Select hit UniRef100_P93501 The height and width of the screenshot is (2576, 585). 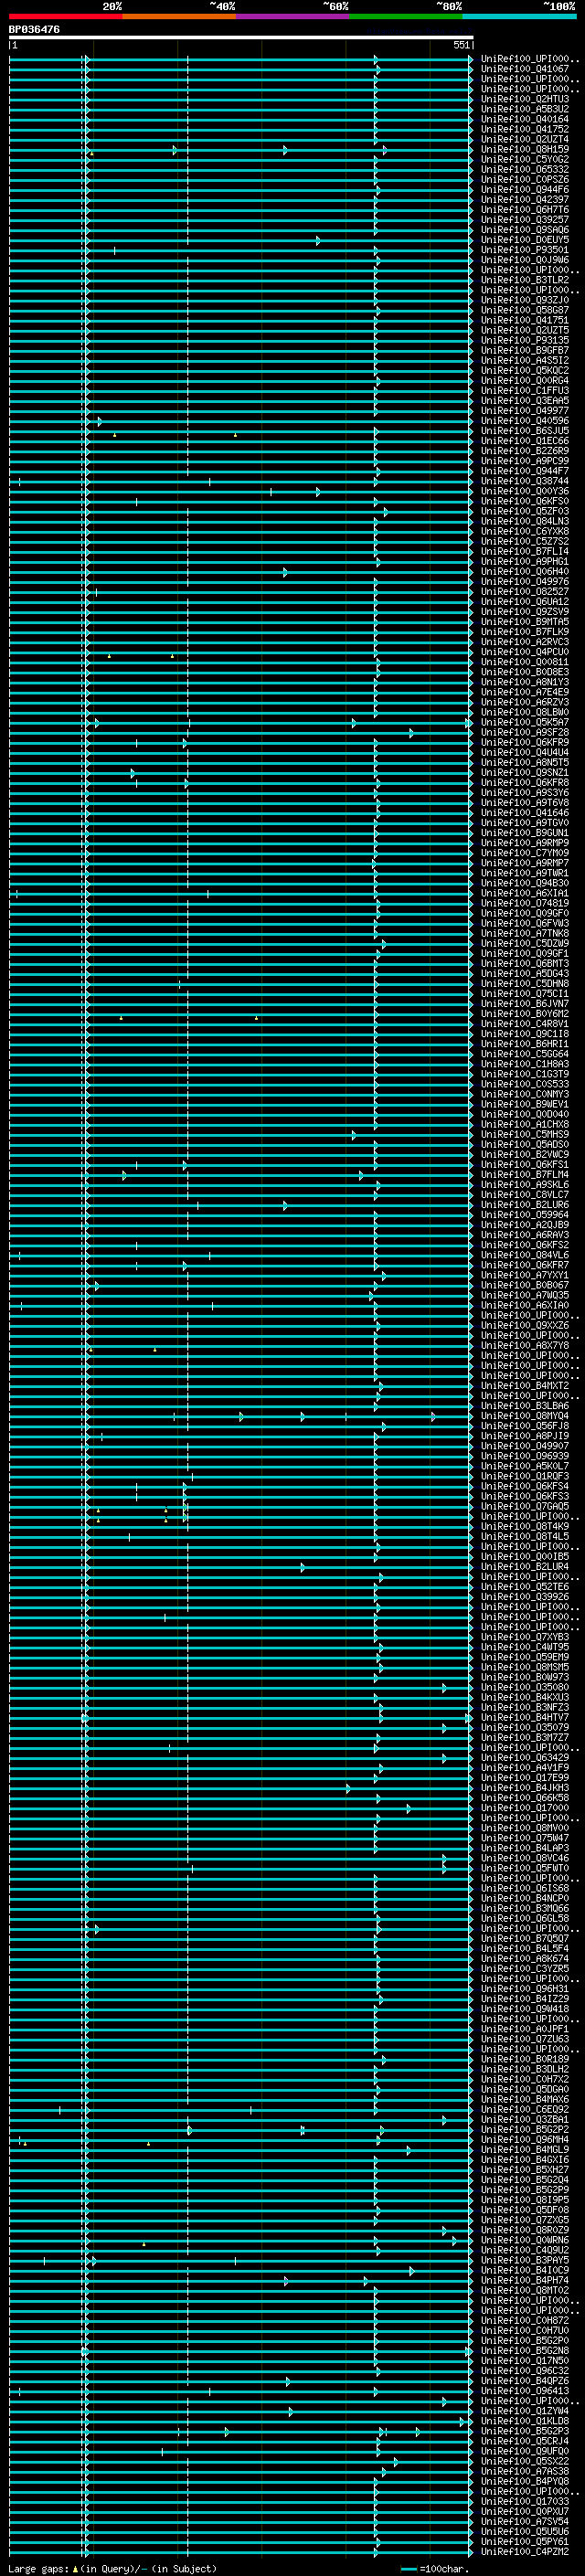click(x=525, y=250)
